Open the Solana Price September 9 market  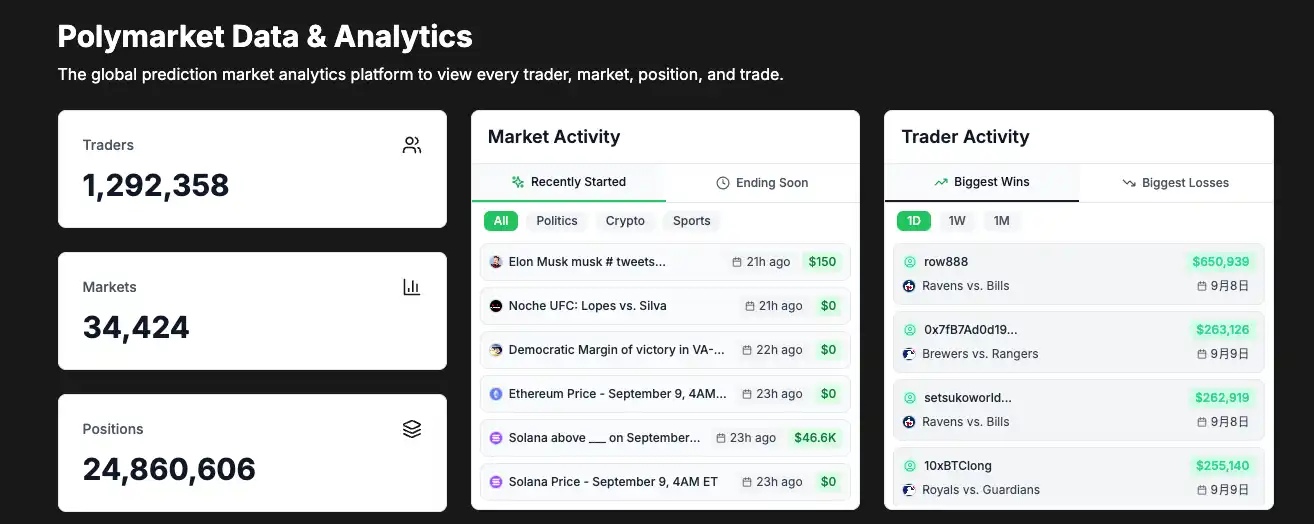(613, 482)
